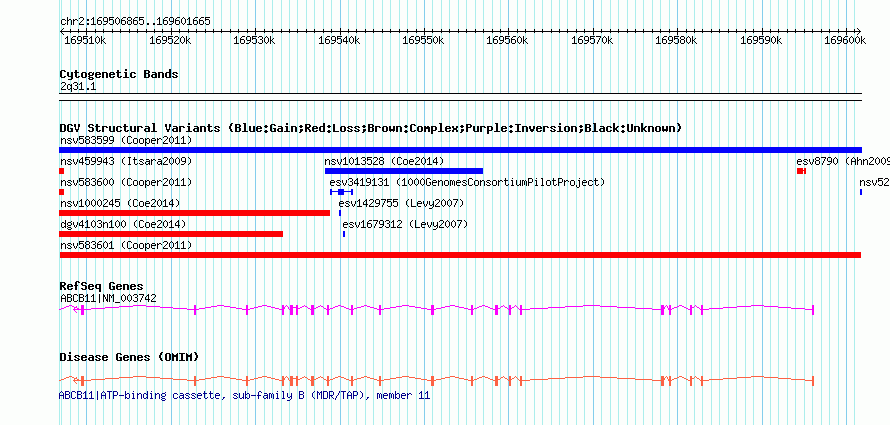Click the nsv459943 (Itsara2009) label
This screenshot has height=425, width=890.
(x=126, y=161)
